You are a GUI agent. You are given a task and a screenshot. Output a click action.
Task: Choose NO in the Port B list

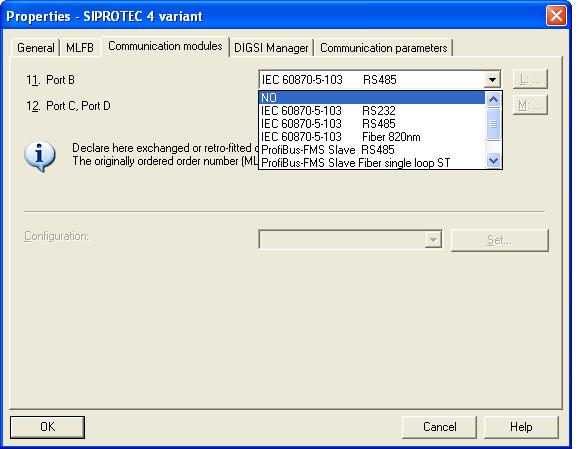click(x=372, y=98)
